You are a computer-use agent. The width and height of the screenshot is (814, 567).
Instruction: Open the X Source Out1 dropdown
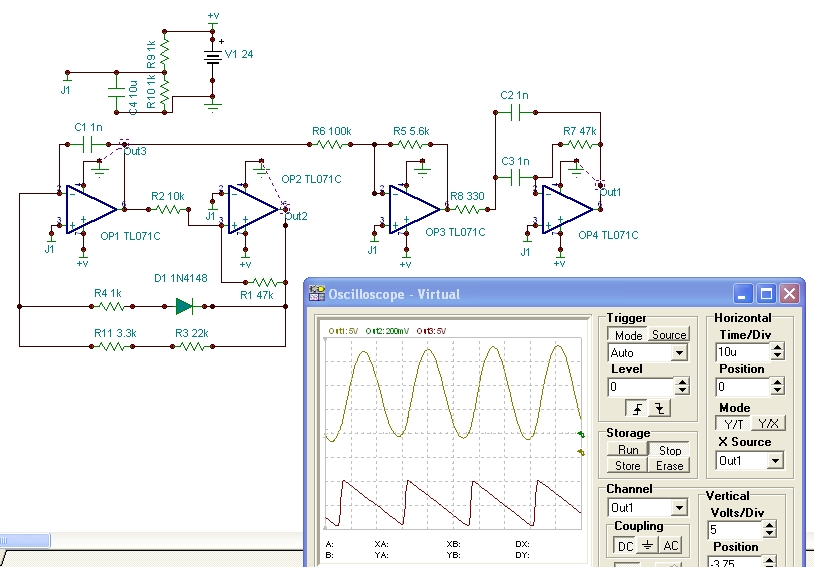click(x=775, y=461)
